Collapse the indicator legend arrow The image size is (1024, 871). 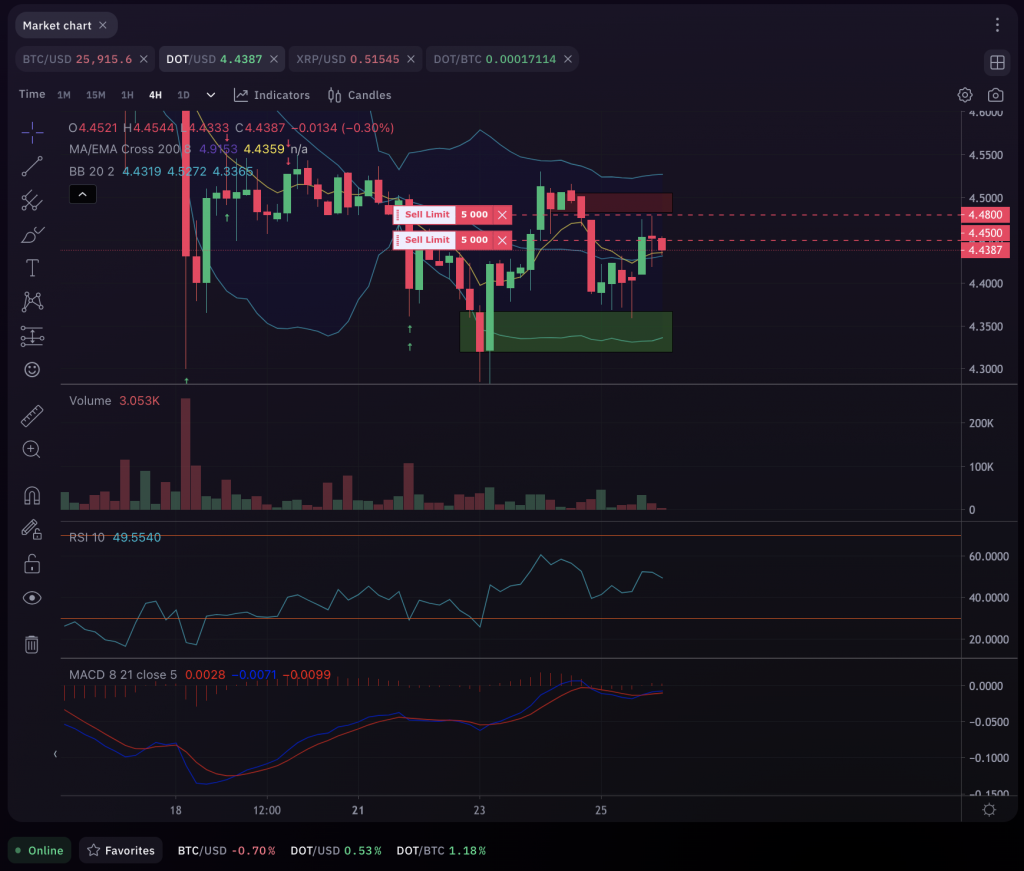pos(83,195)
